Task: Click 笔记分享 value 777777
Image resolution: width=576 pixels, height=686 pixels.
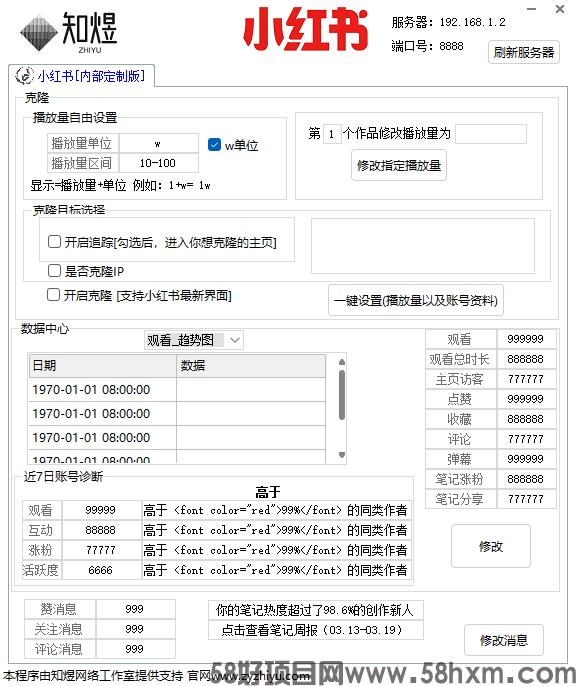Action: click(x=526, y=499)
